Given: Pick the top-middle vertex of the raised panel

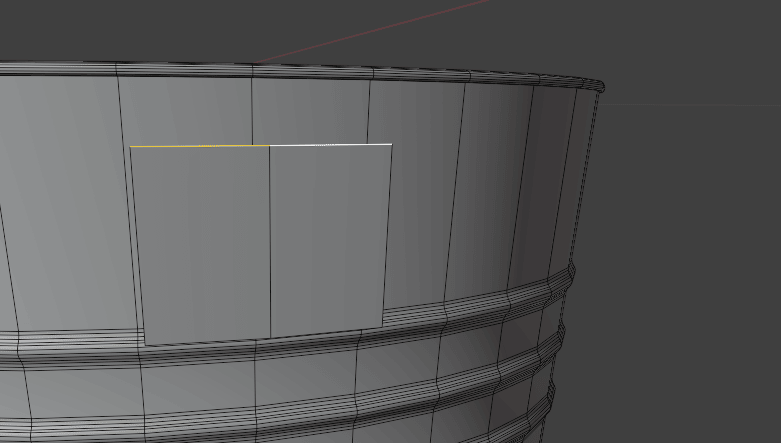Looking at the screenshot, I should point(269,145).
